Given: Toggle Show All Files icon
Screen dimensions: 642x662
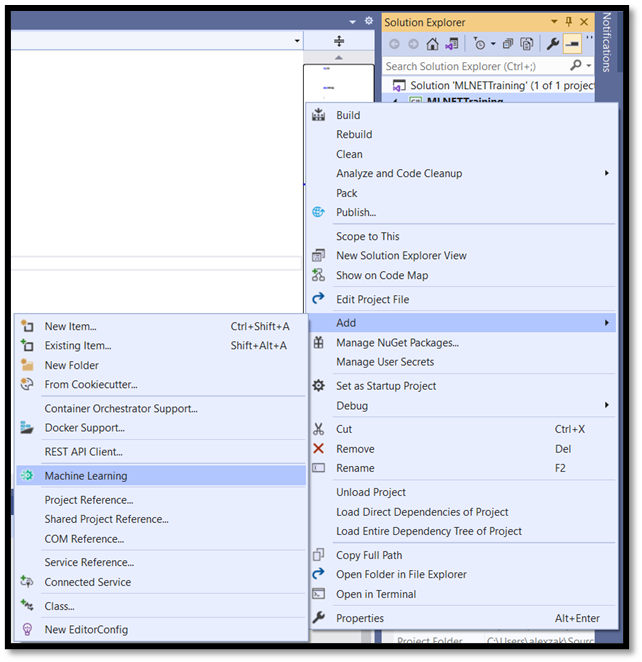Looking at the screenshot, I should [x=527, y=44].
